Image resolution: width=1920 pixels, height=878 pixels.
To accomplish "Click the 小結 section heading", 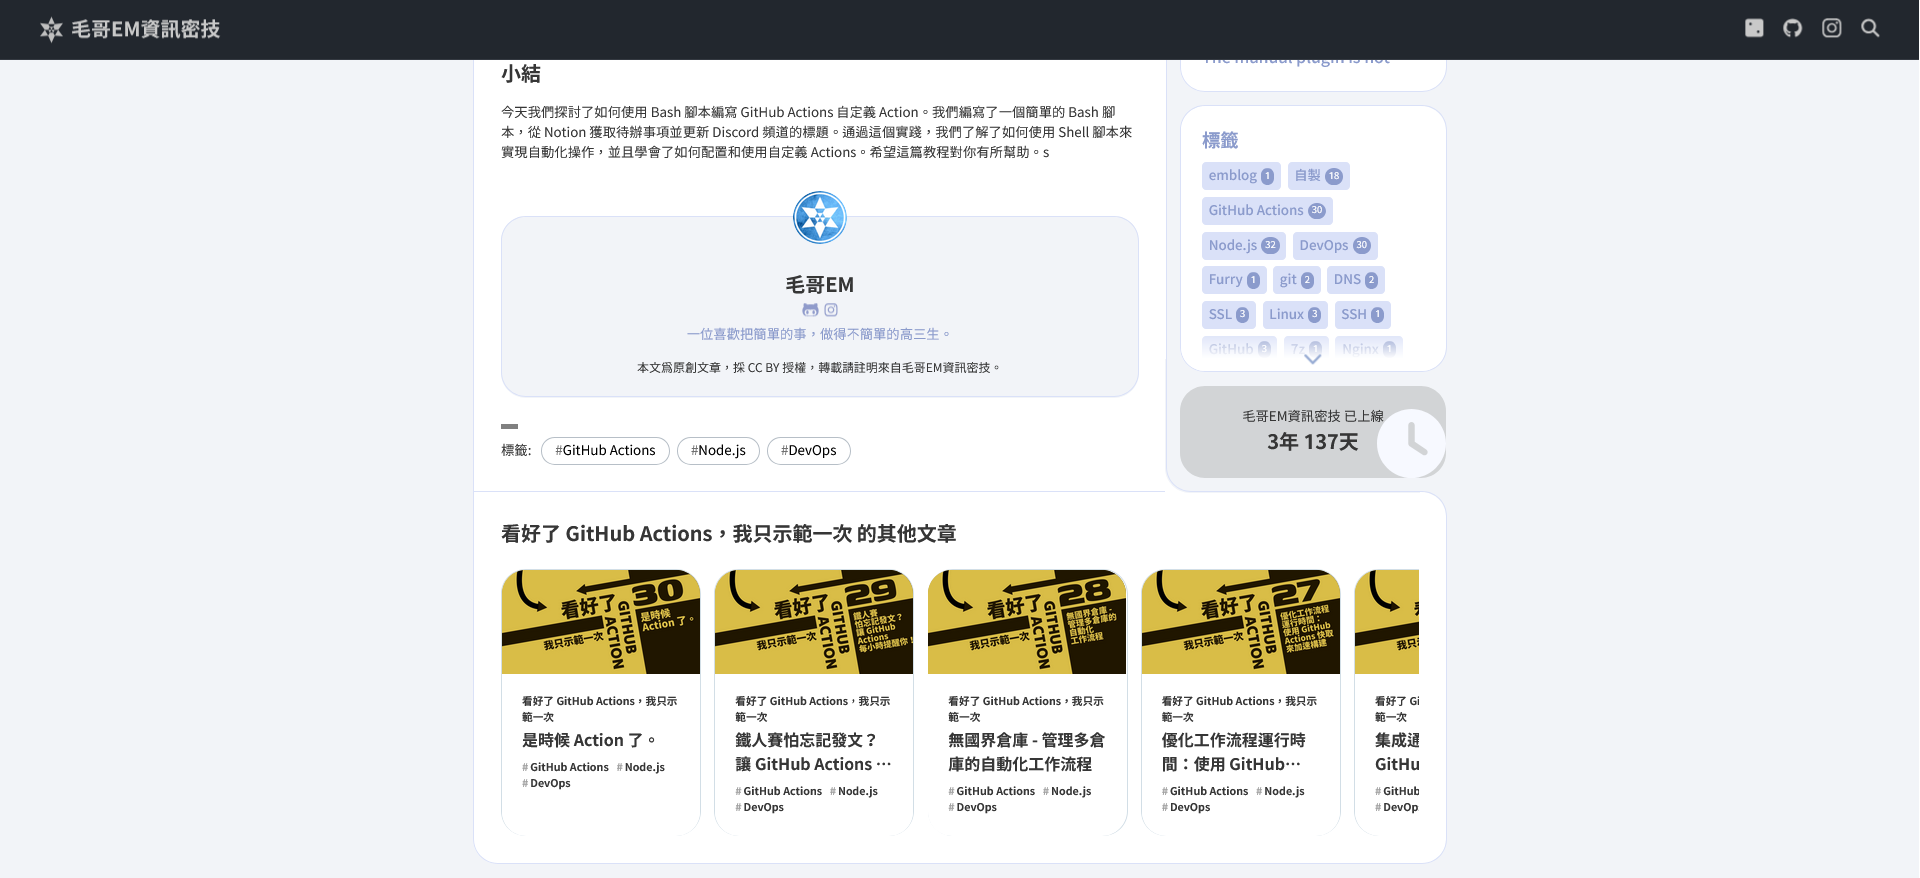I will click(x=521, y=74).
